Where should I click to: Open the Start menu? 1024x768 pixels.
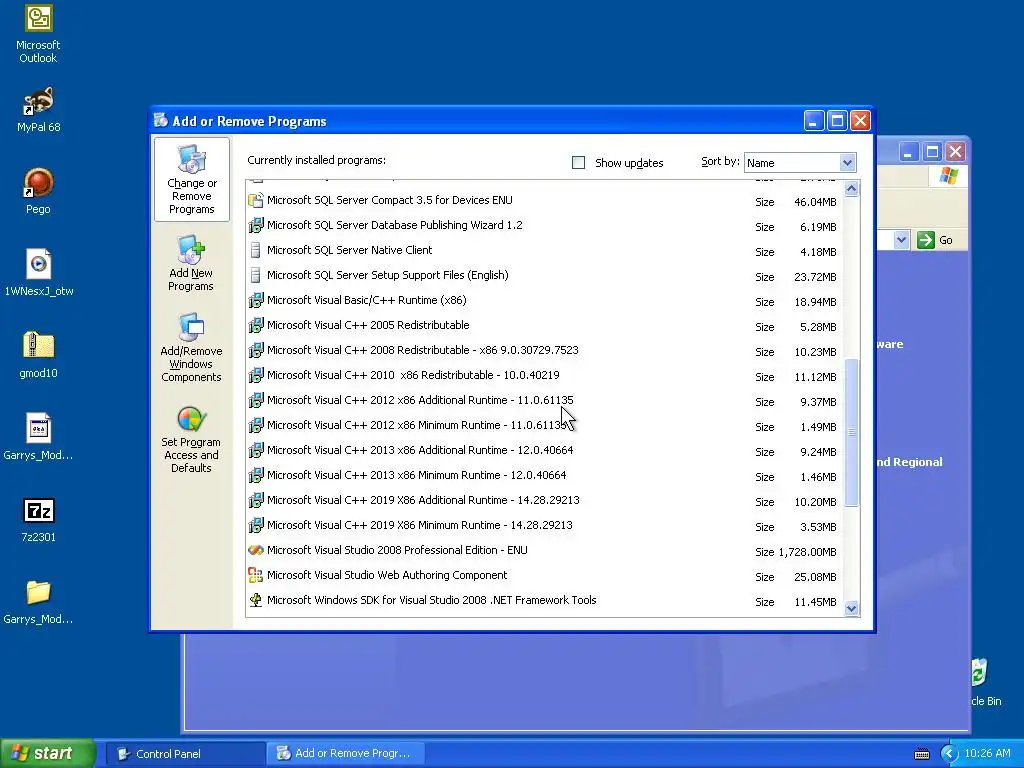pos(48,754)
